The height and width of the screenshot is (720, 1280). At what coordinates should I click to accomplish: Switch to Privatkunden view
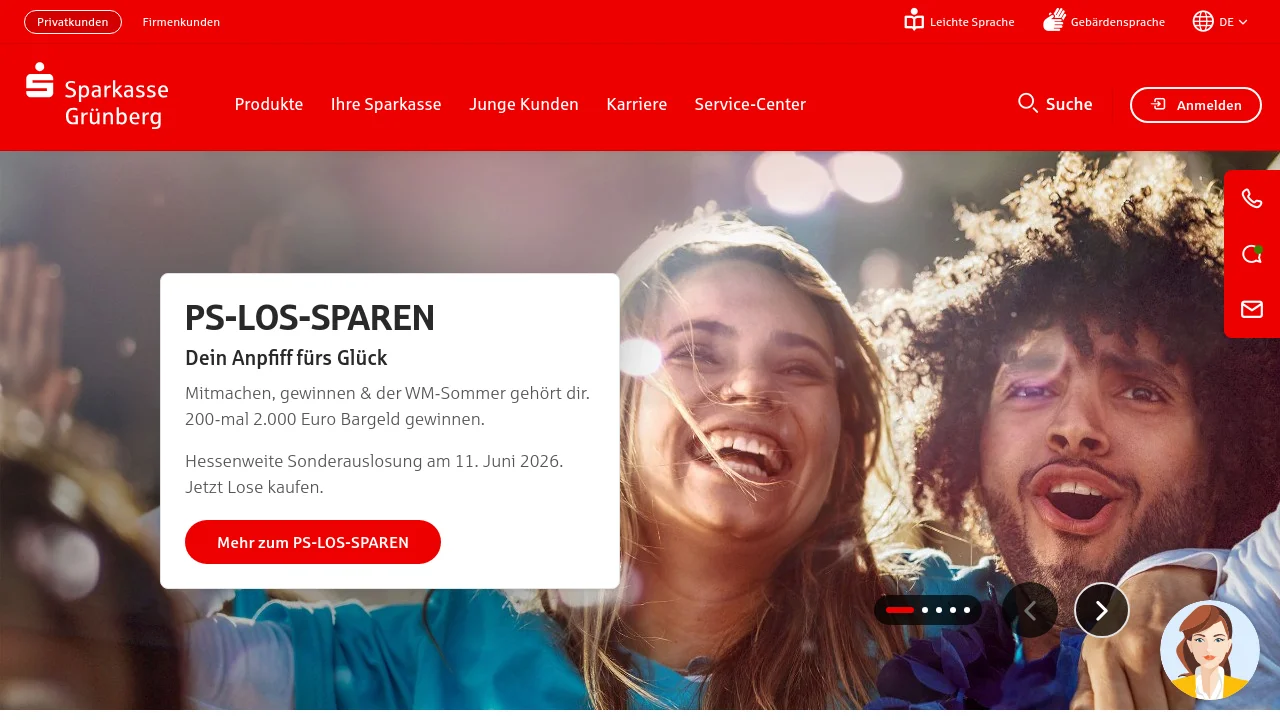click(x=73, y=22)
